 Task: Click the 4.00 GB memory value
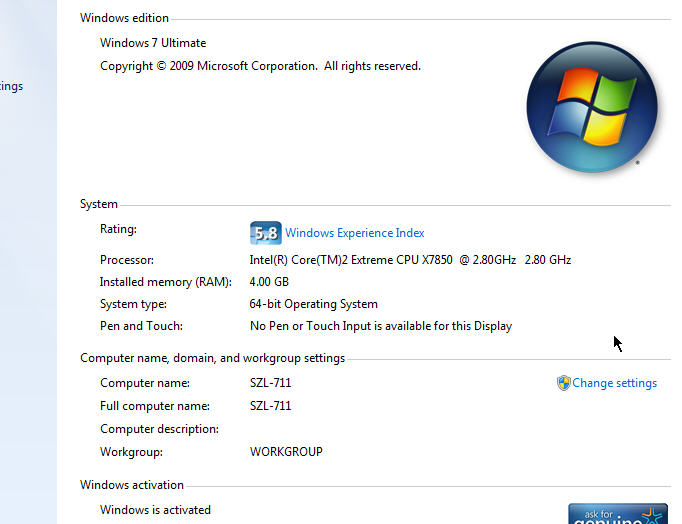269,282
